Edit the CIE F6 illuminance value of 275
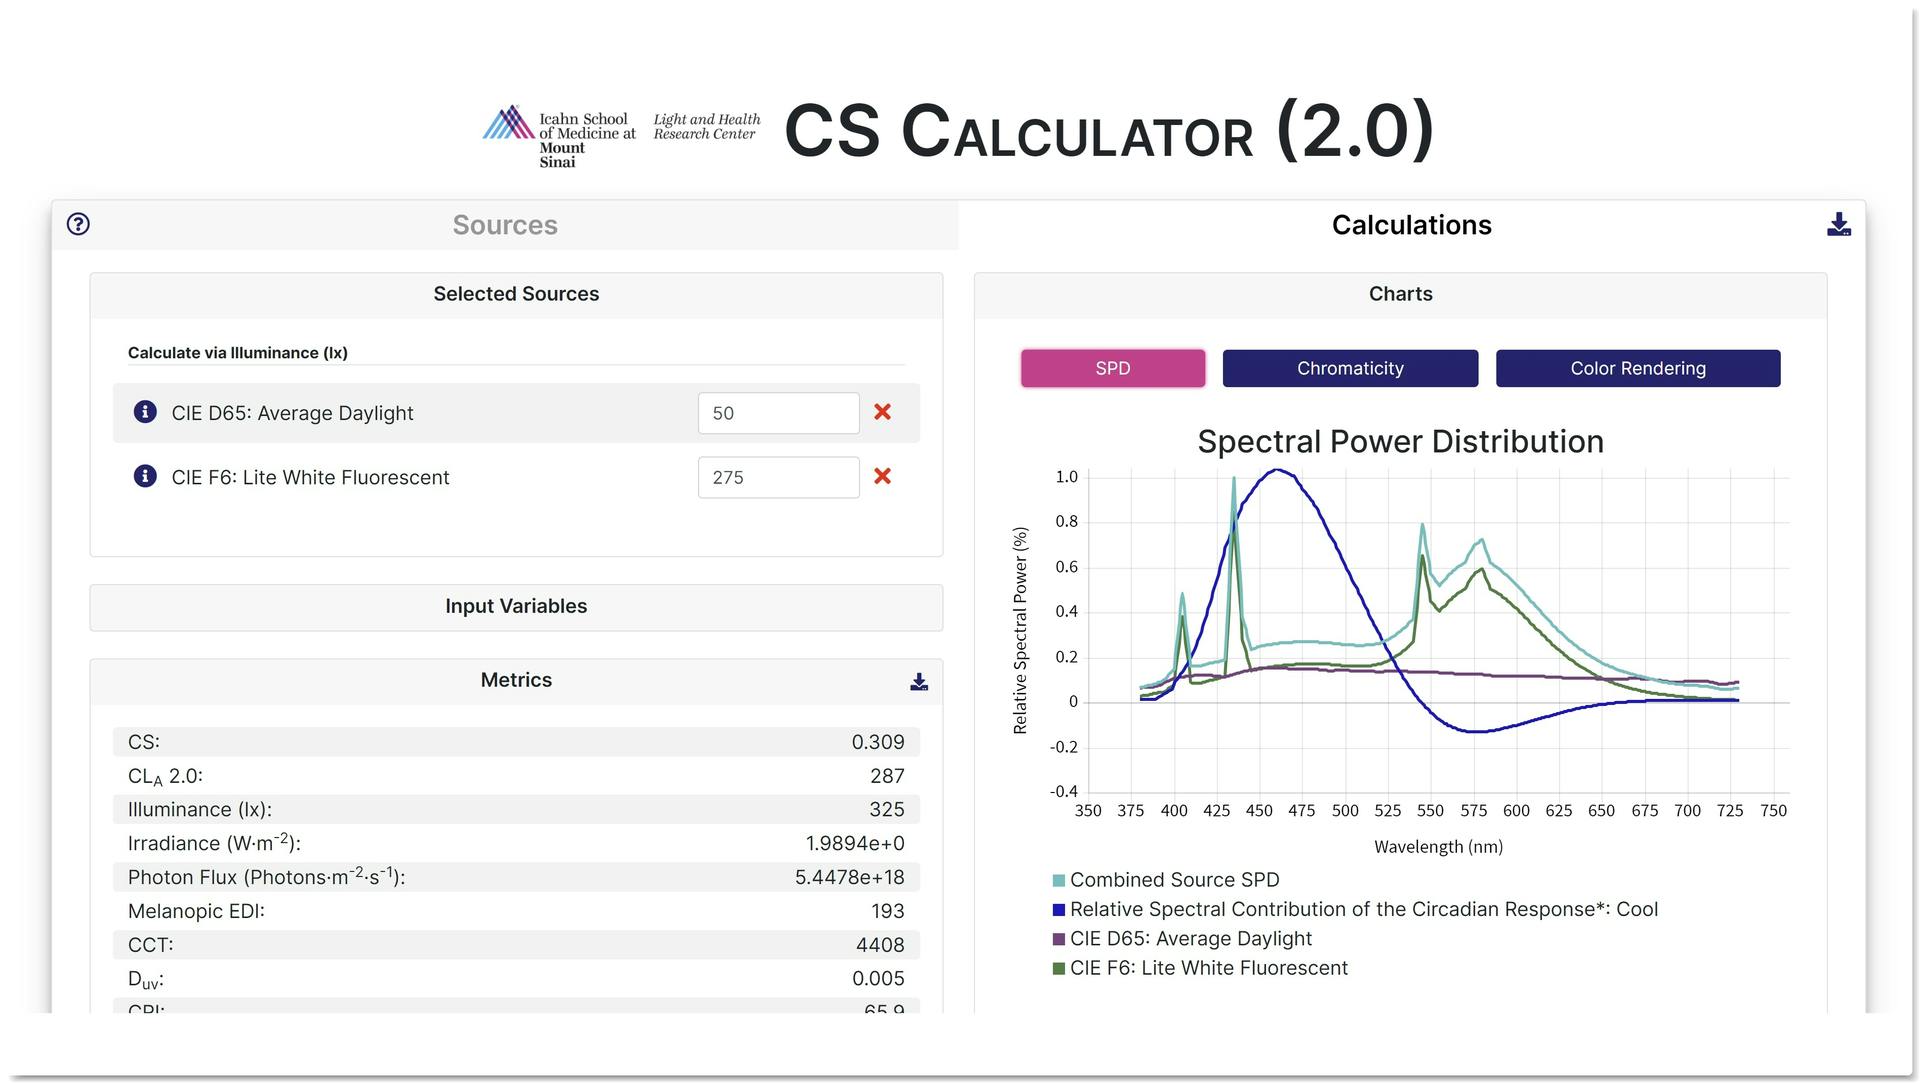The height and width of the screenshot is (1083, 1920). pyautogui.click(x=778, y=477)
